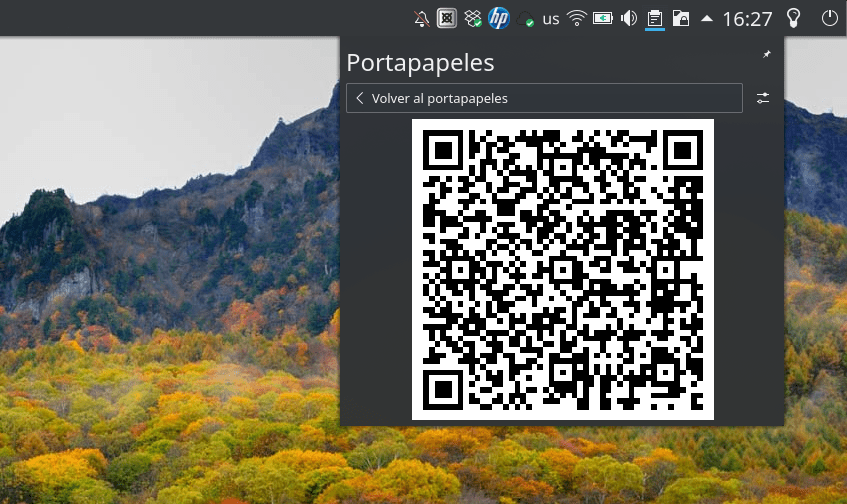Open the clipboard configure sliders icon
Screen dimensions: 847x504
[x=763, y=98]
